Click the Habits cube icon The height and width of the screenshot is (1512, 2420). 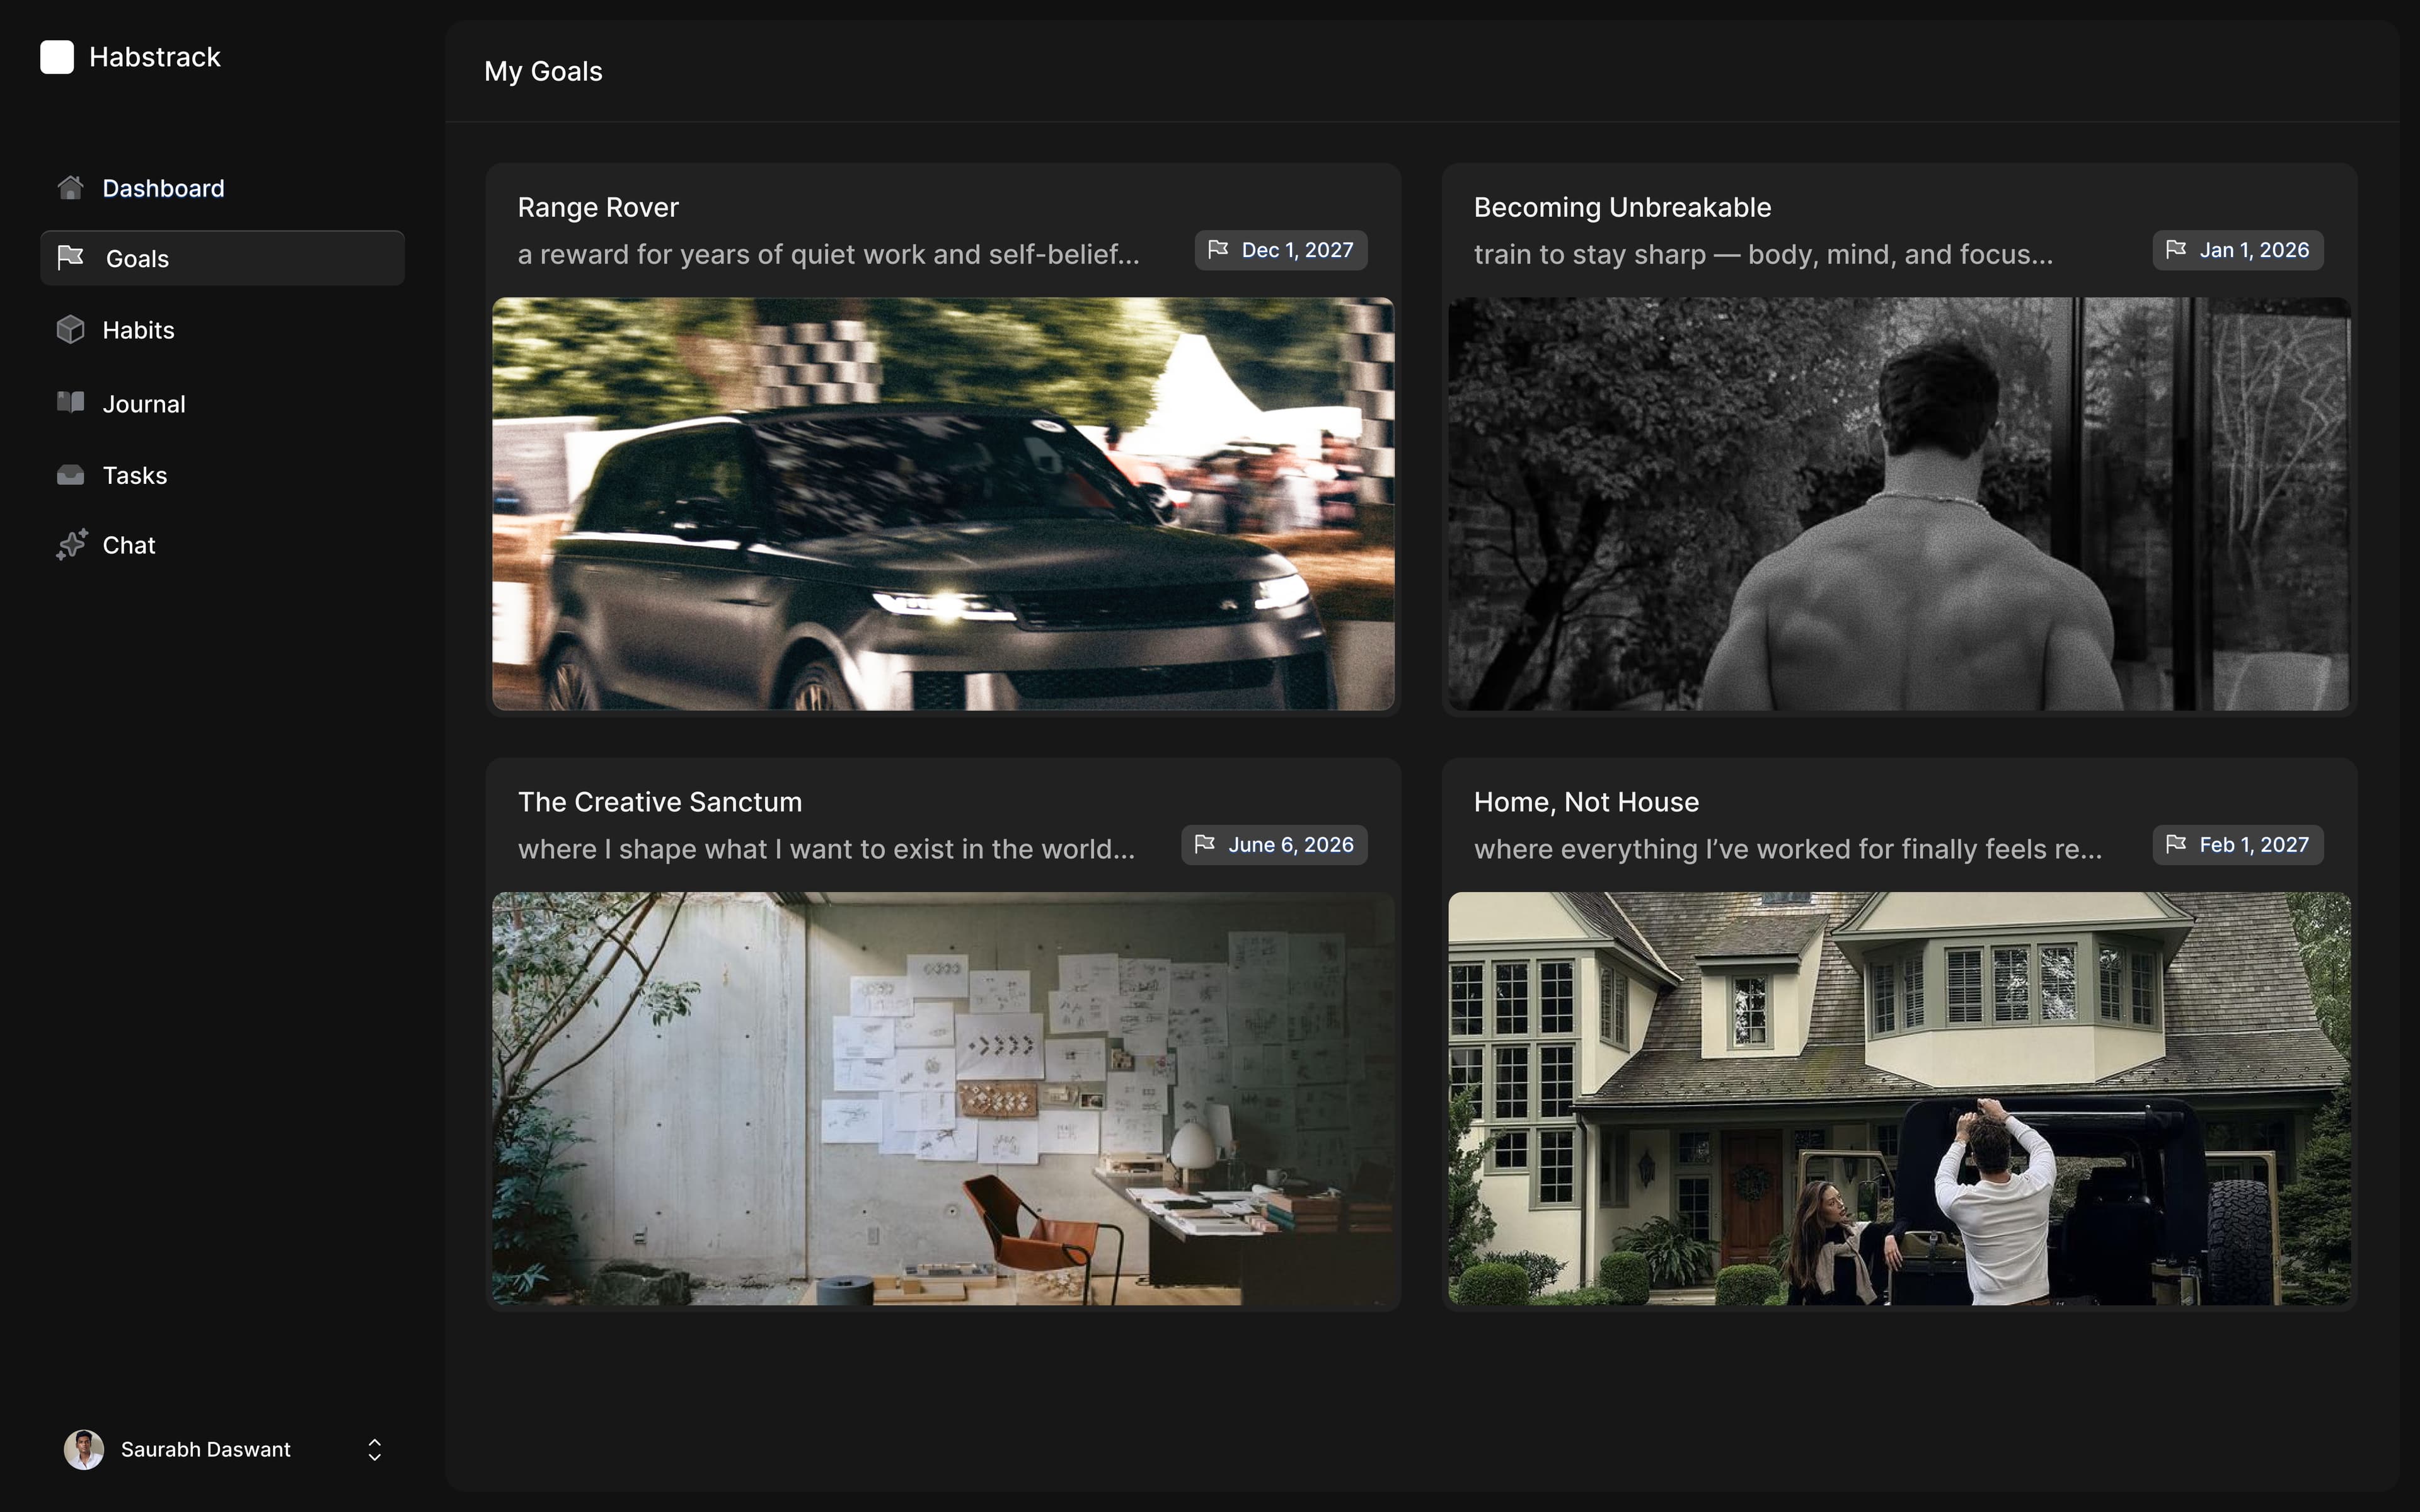(x=70, y=330)
